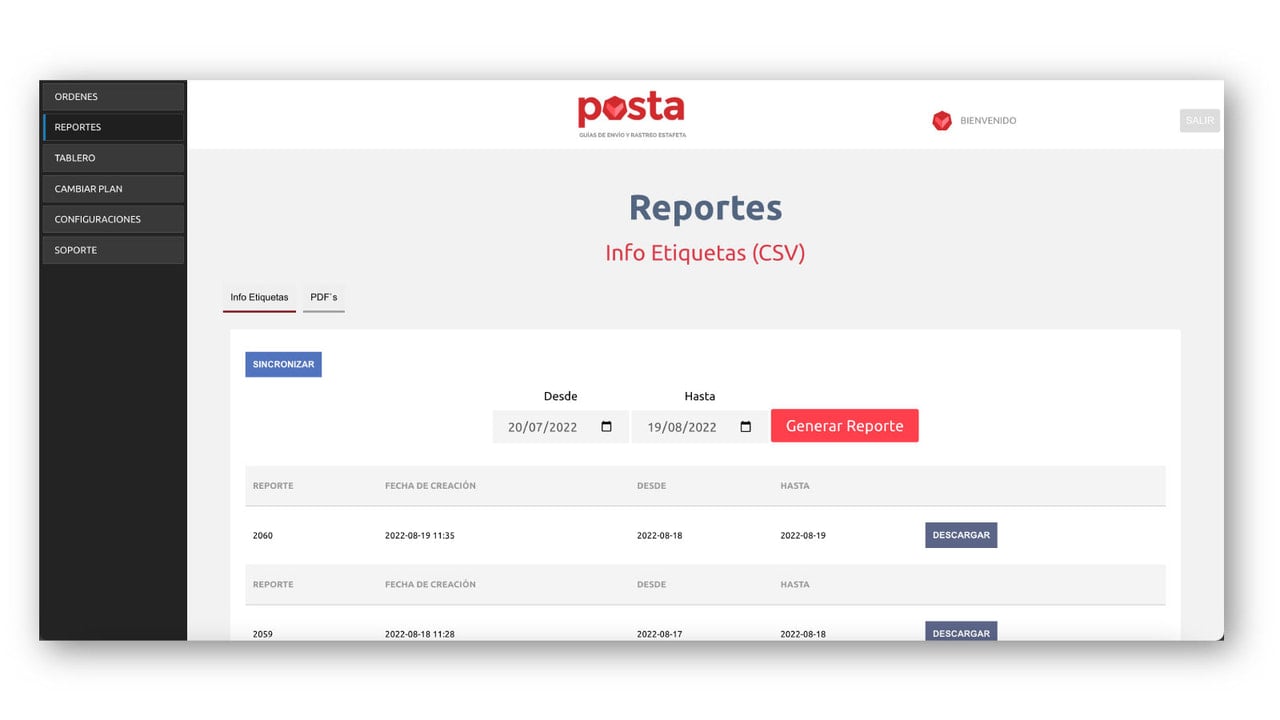
Task: Click the blue Sincronizar button
Action: coord(283,365)
